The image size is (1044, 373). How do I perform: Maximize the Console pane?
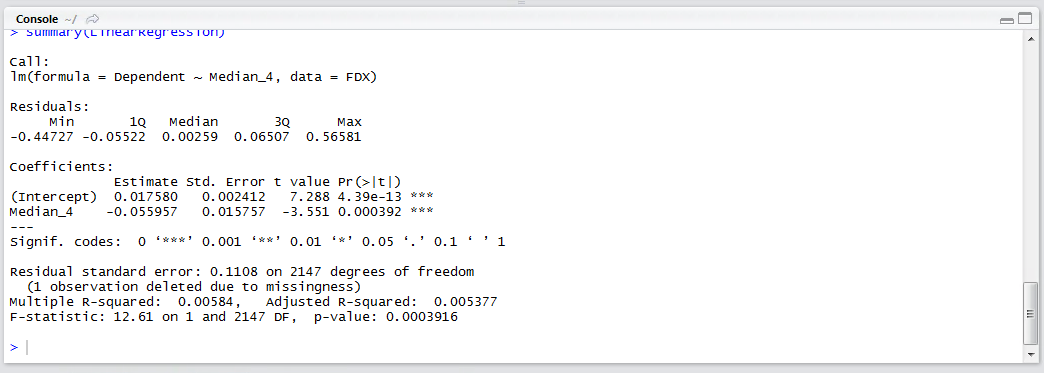[x=1021, y=20]
